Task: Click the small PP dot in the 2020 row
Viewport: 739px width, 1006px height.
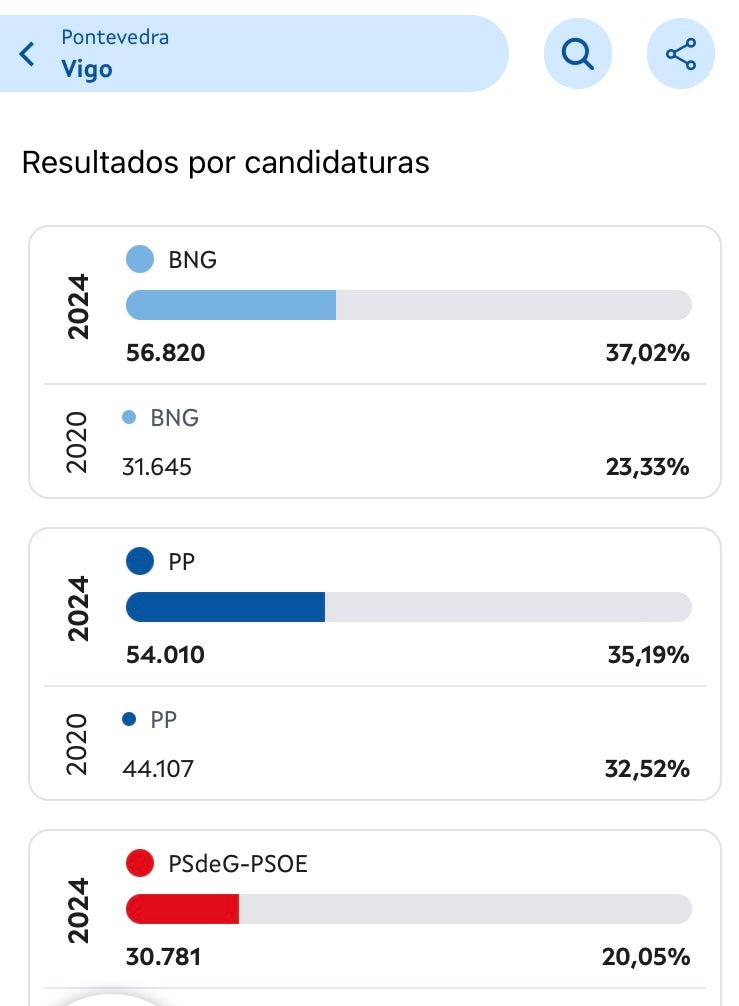Action: [x=129, y=719]
